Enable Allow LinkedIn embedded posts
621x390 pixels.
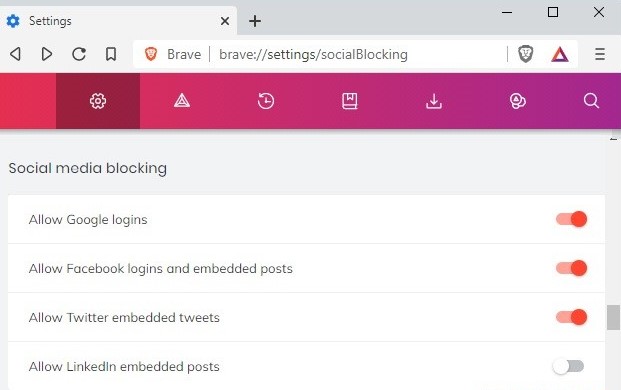(x=568, y=366)
